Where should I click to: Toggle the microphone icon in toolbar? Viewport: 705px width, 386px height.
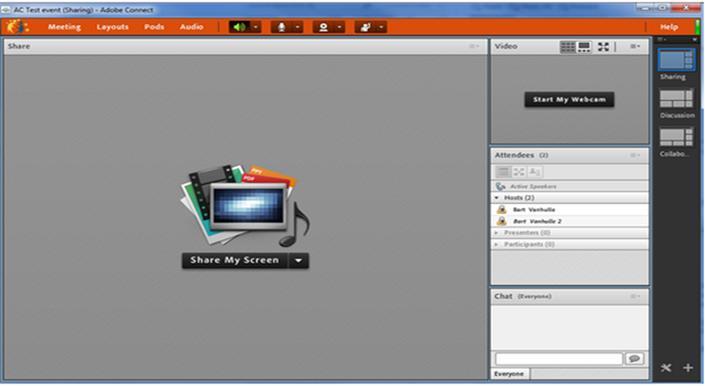coord(281,27)
